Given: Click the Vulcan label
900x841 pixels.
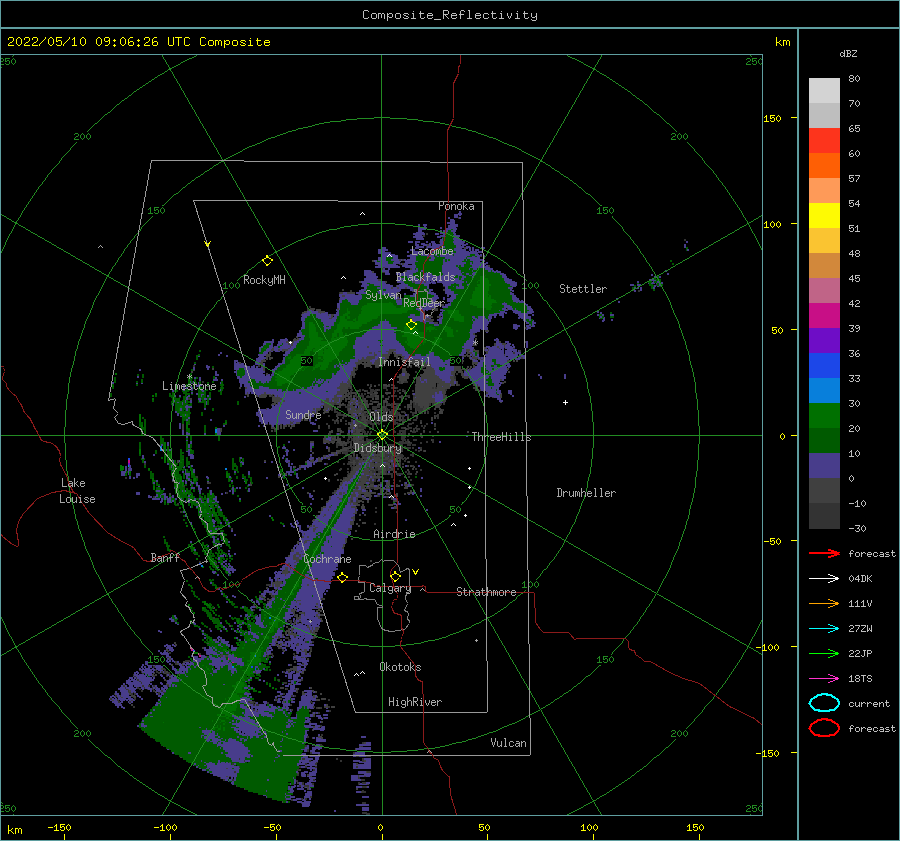Looking at the screenshot, I should coord(509,743).
